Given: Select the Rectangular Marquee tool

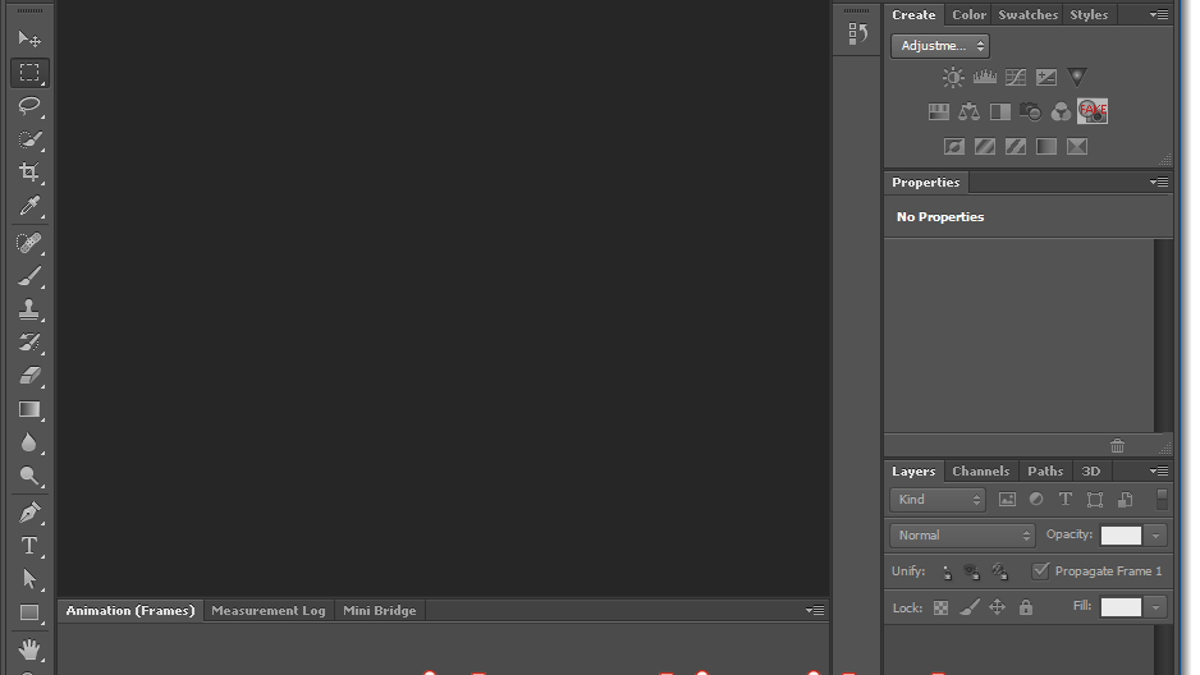Looking at the screenshot, I should (29, 73).
